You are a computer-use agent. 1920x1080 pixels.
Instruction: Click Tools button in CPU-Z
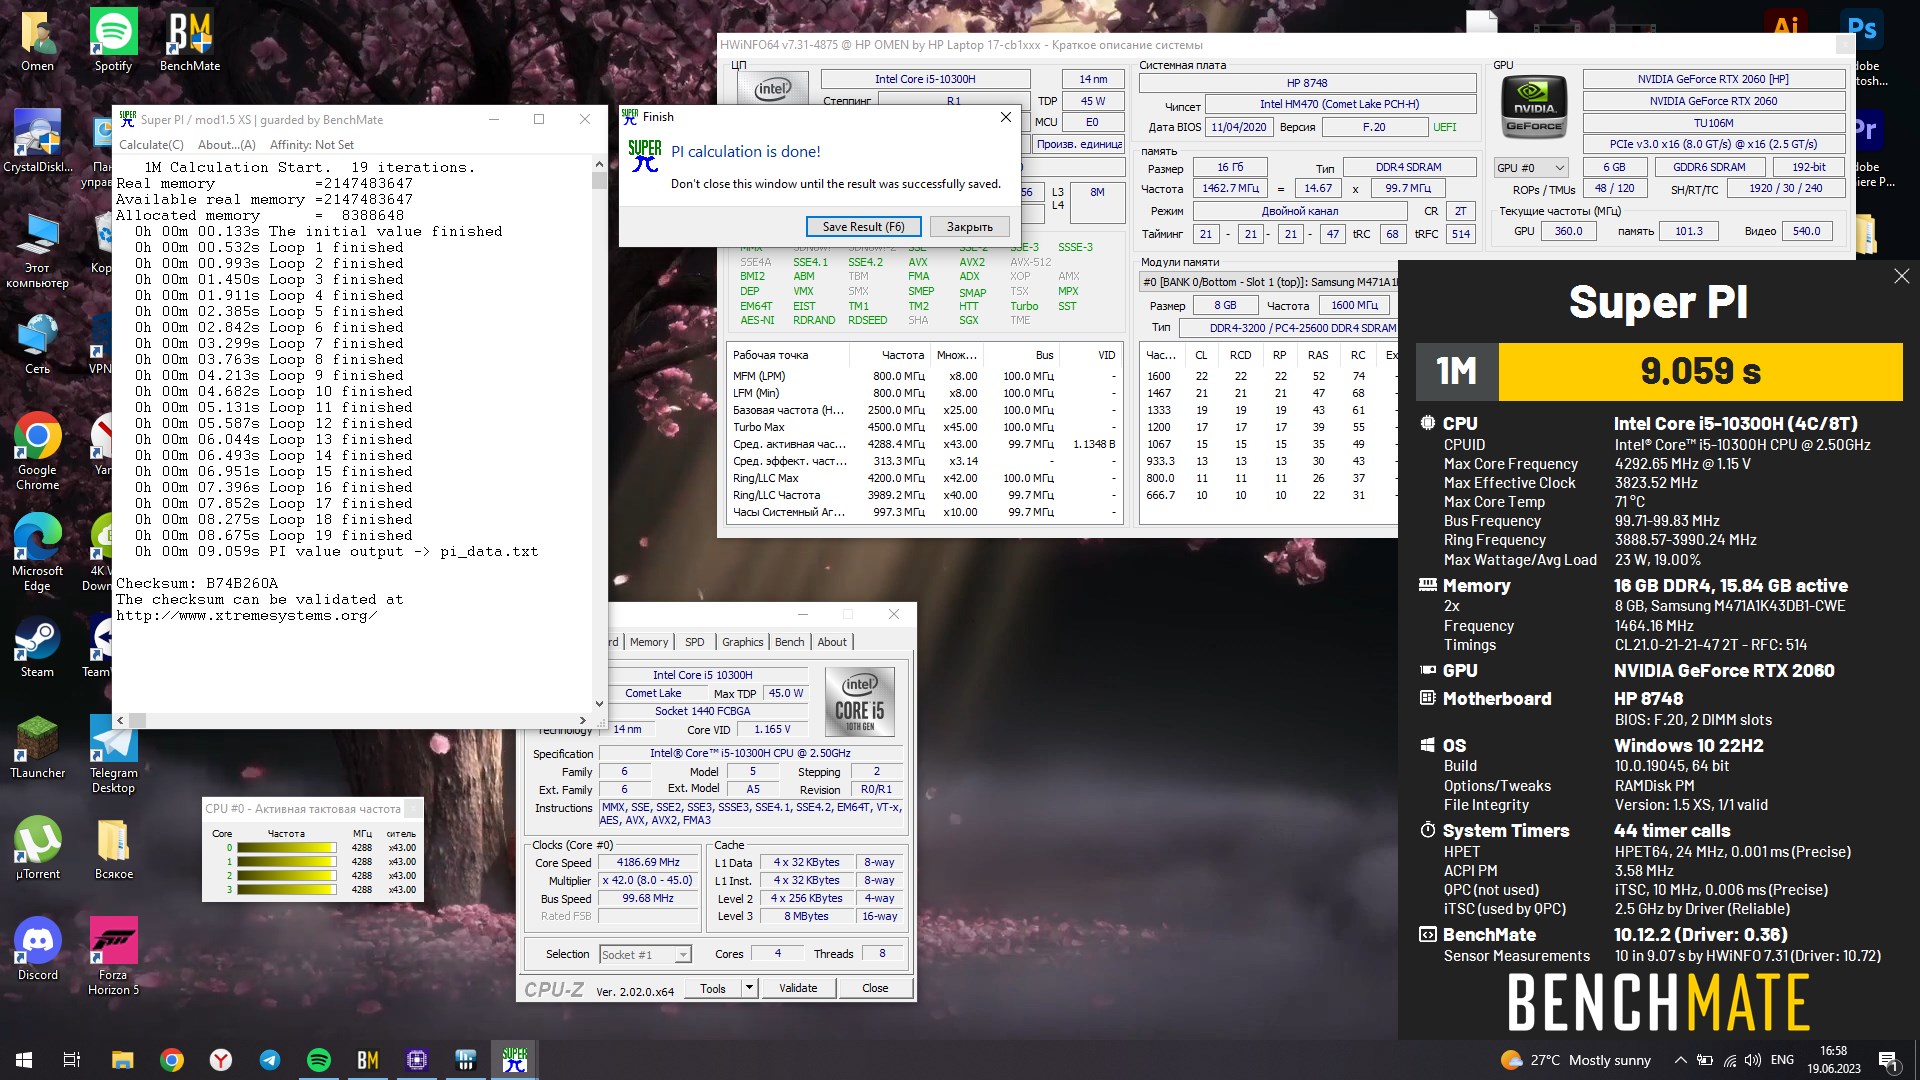point(713,988)
